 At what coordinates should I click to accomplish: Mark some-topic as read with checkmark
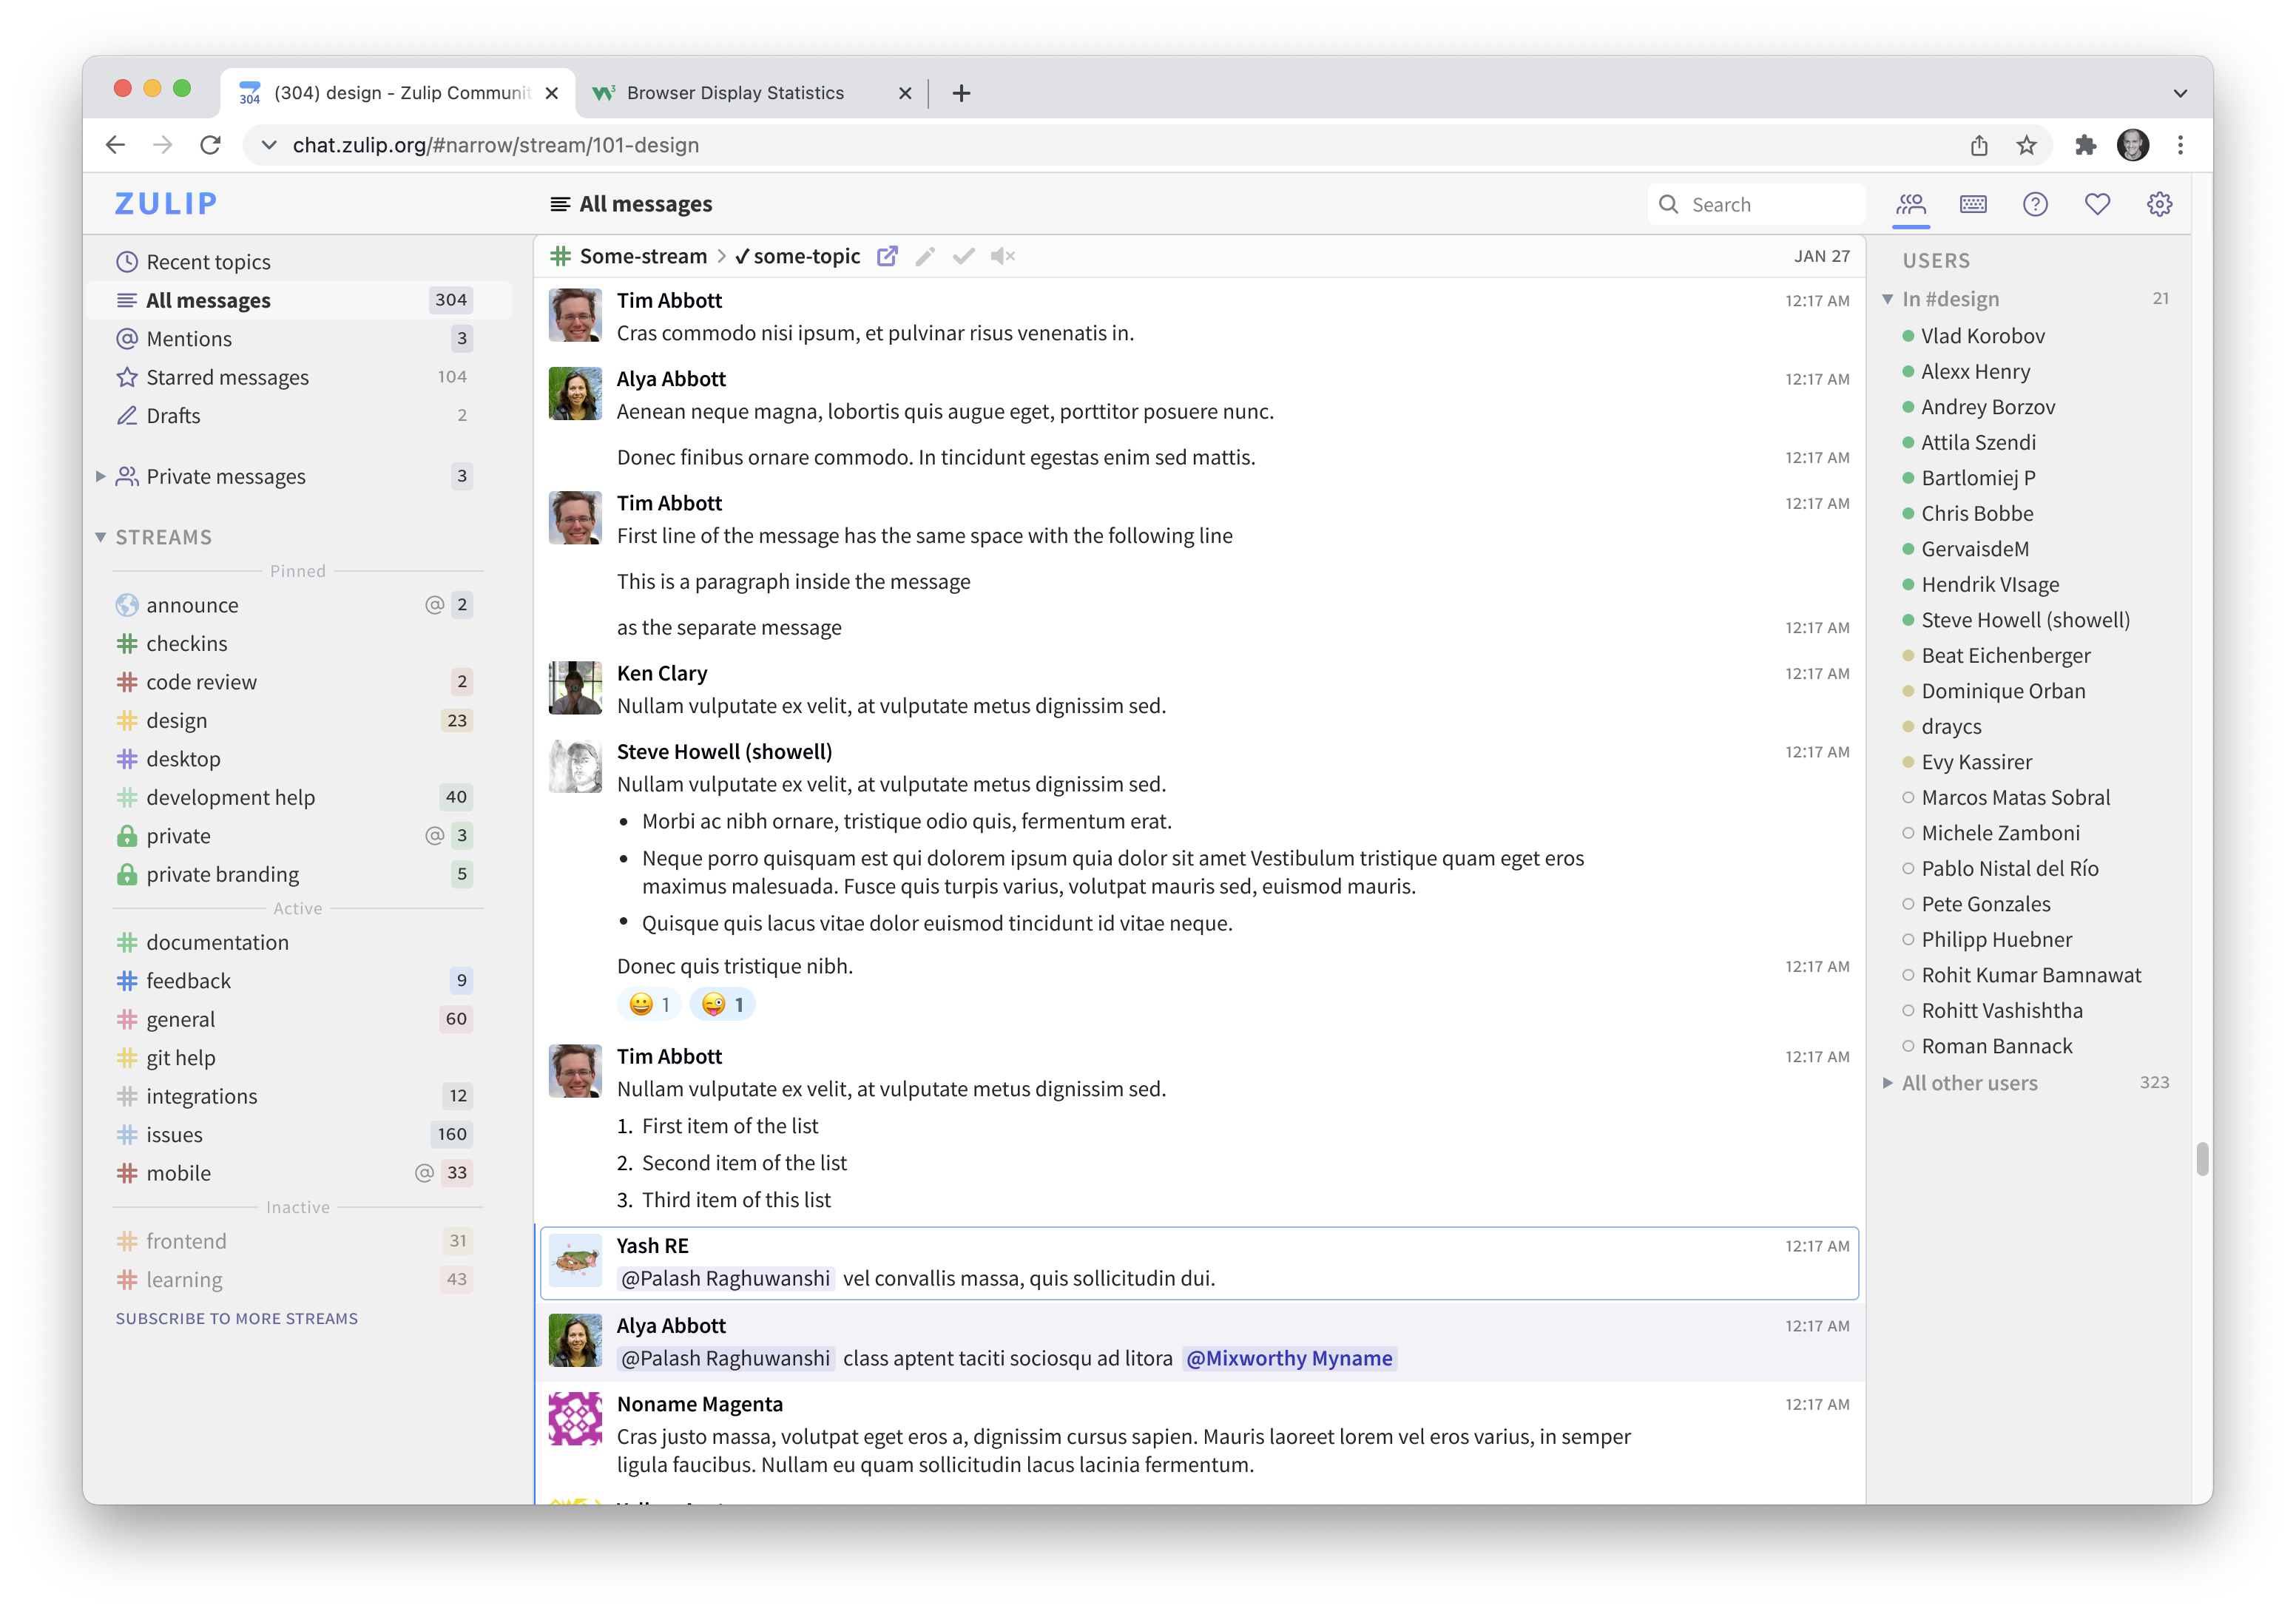click(963, 256)
